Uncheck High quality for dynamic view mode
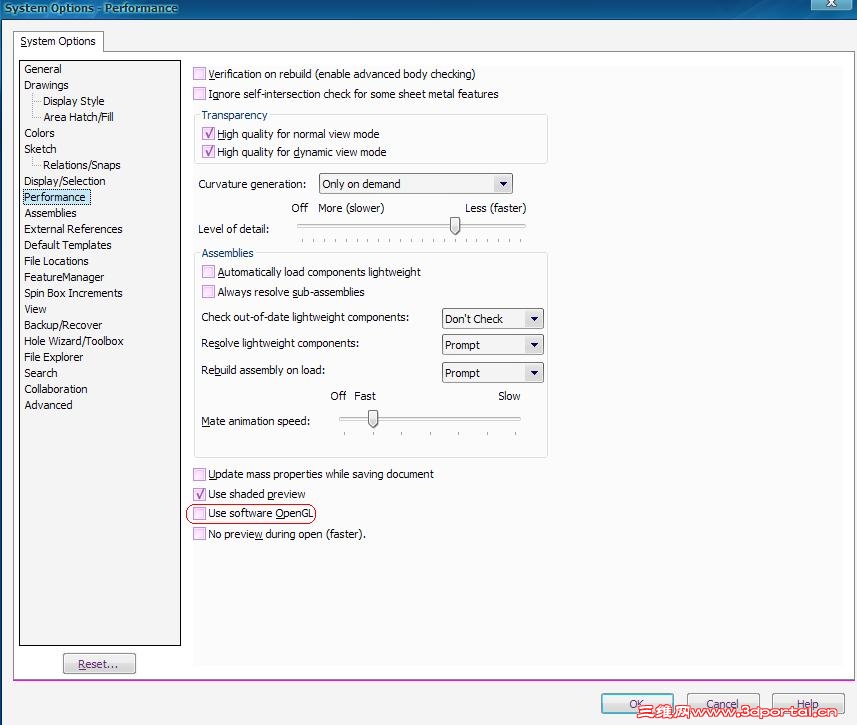The image size is (857, 725). (208, 151)
